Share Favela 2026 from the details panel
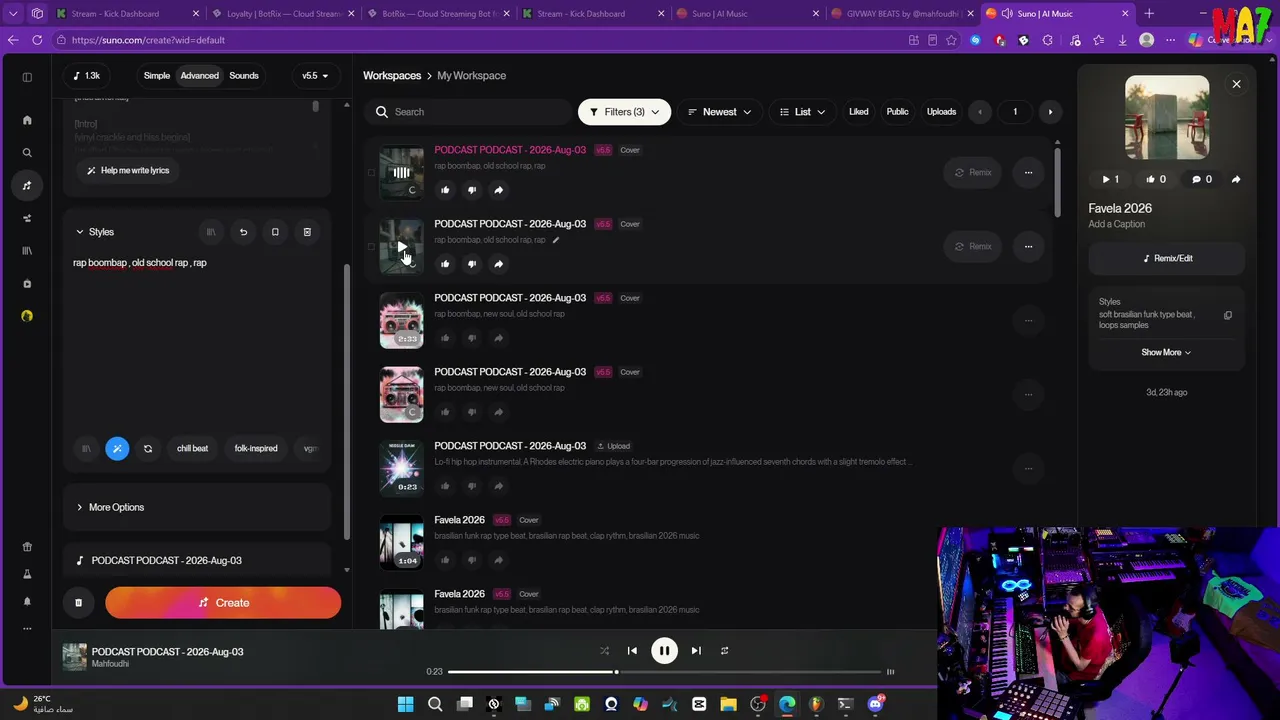The width and height of the screenshot is (1280, 720). pyautogui.click(x=1236, y=180)
